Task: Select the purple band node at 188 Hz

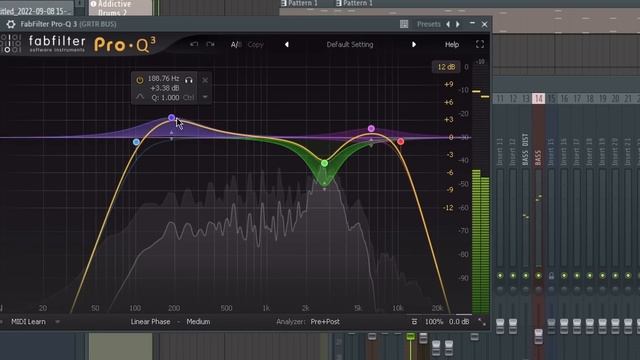Action: [171, 118]
